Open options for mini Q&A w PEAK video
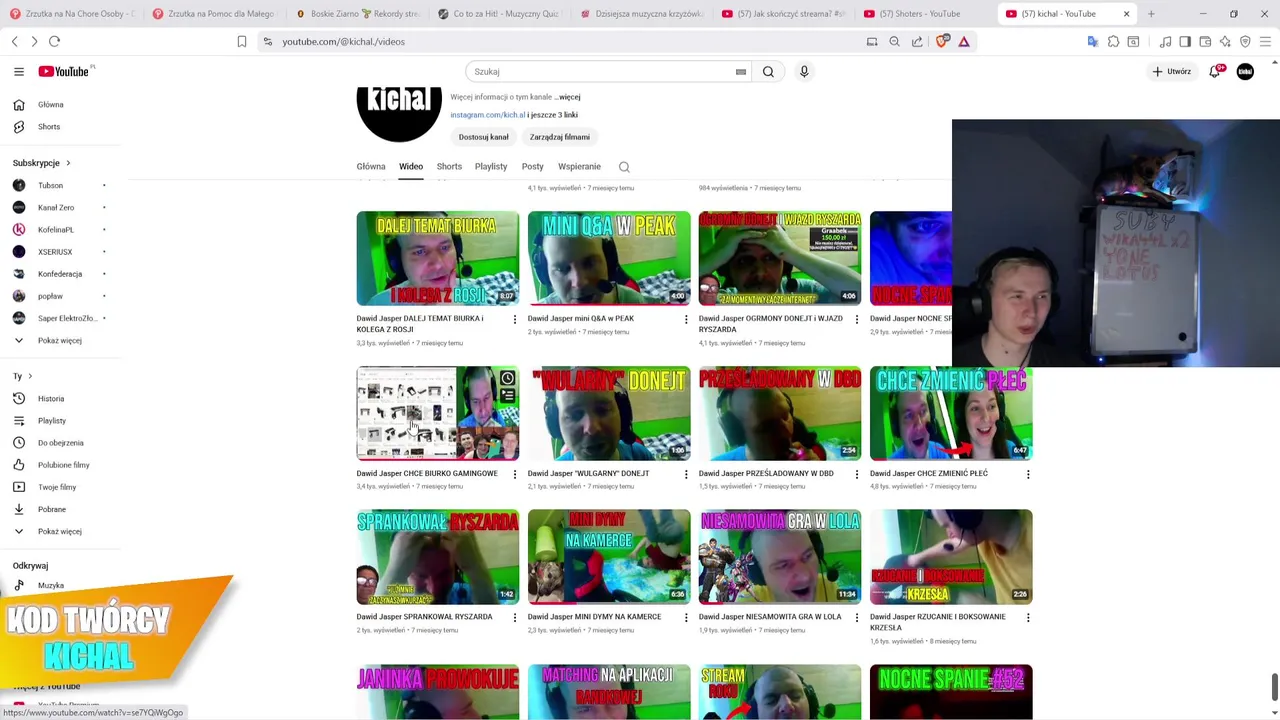 pos(686,319)
